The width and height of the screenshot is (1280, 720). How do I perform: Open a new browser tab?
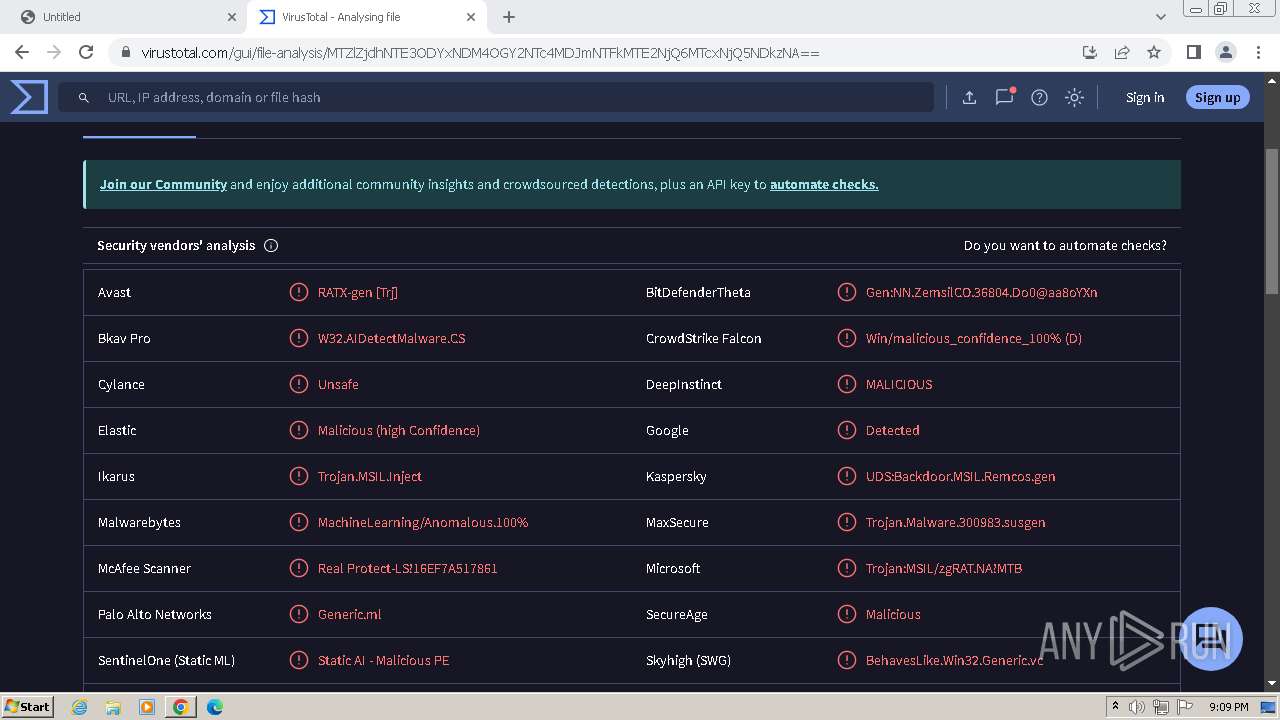pyautogui.click(x=509, y=17)
